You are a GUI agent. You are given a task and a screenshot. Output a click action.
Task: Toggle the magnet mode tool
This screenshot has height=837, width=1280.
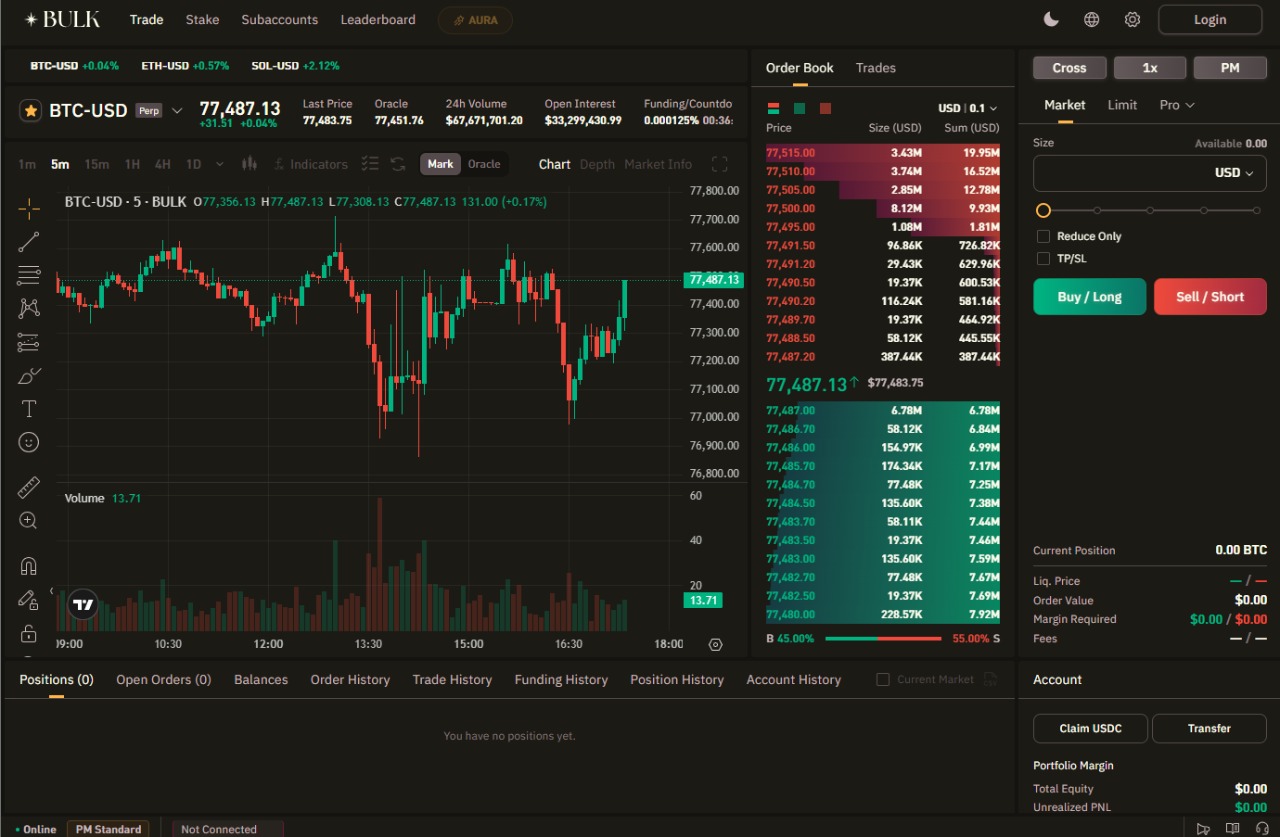click(x=29, y=566)
